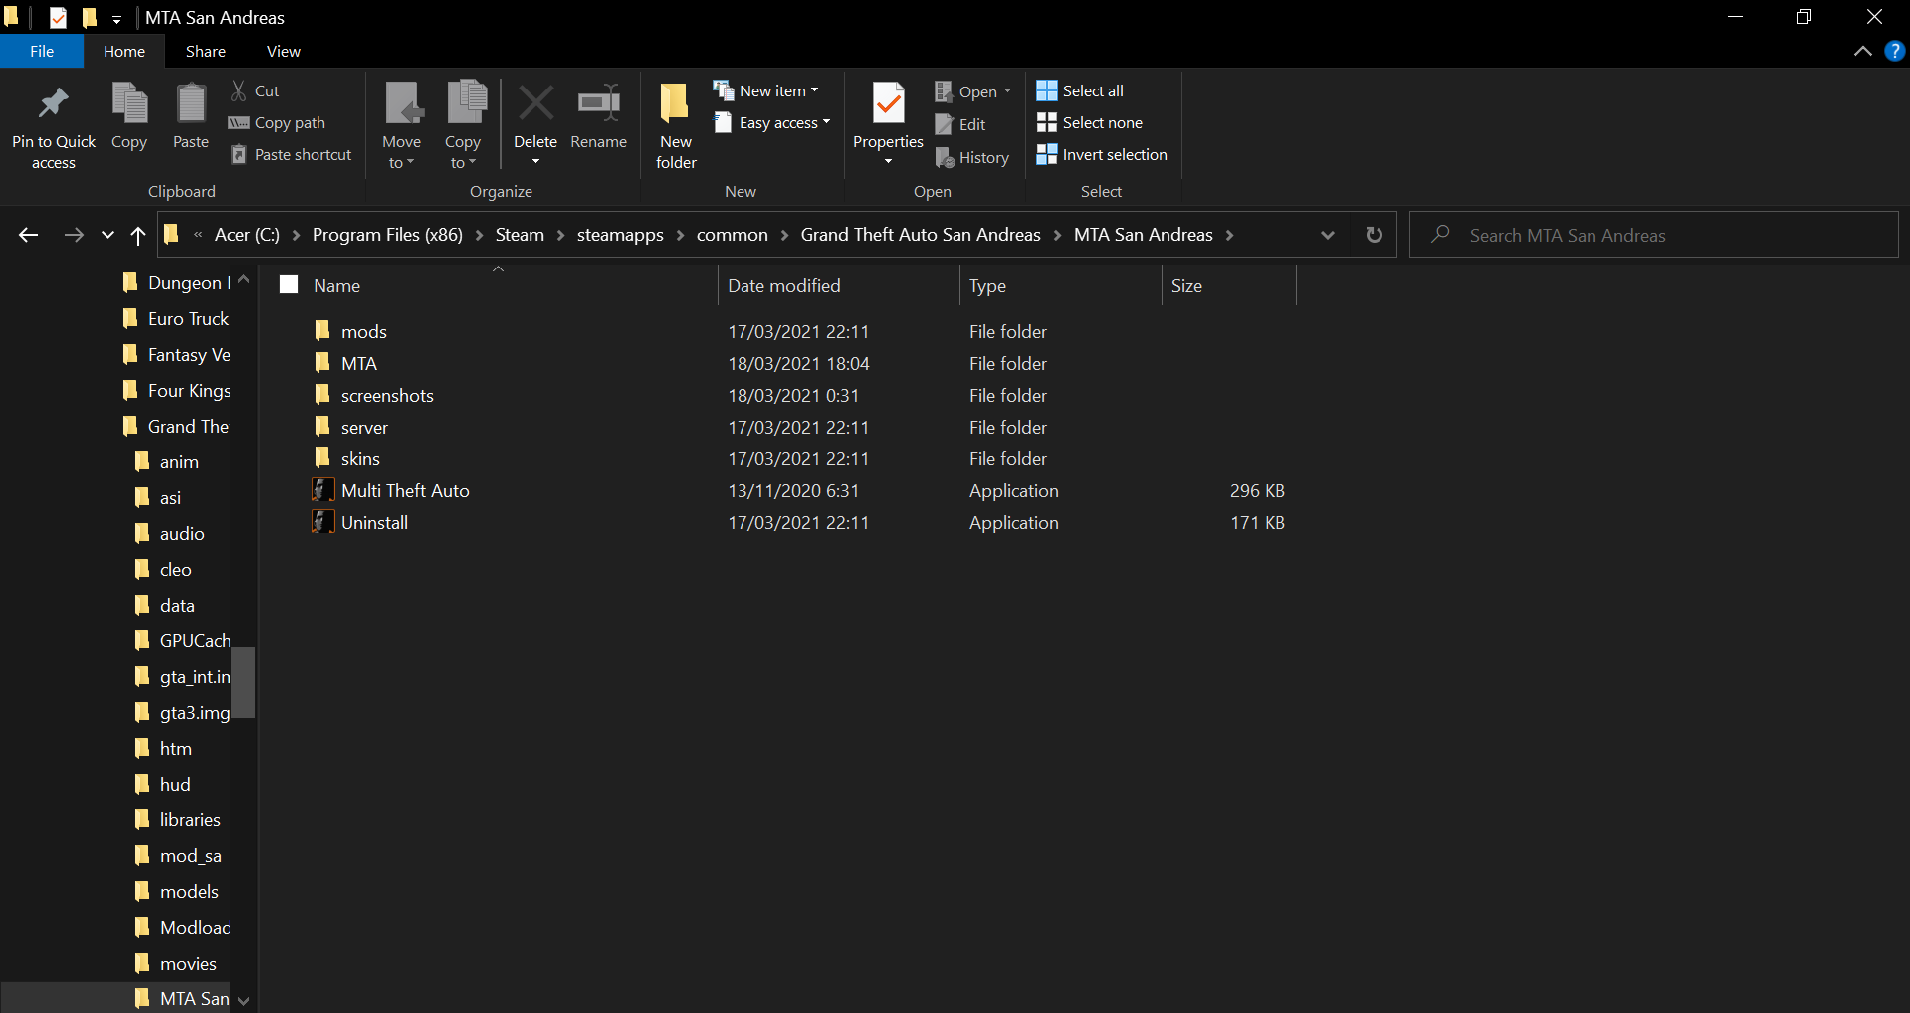This screenshot has height=1013, width=1910.
Task: Click Pin to Quick access icon
Action: [x=53, y=104]
